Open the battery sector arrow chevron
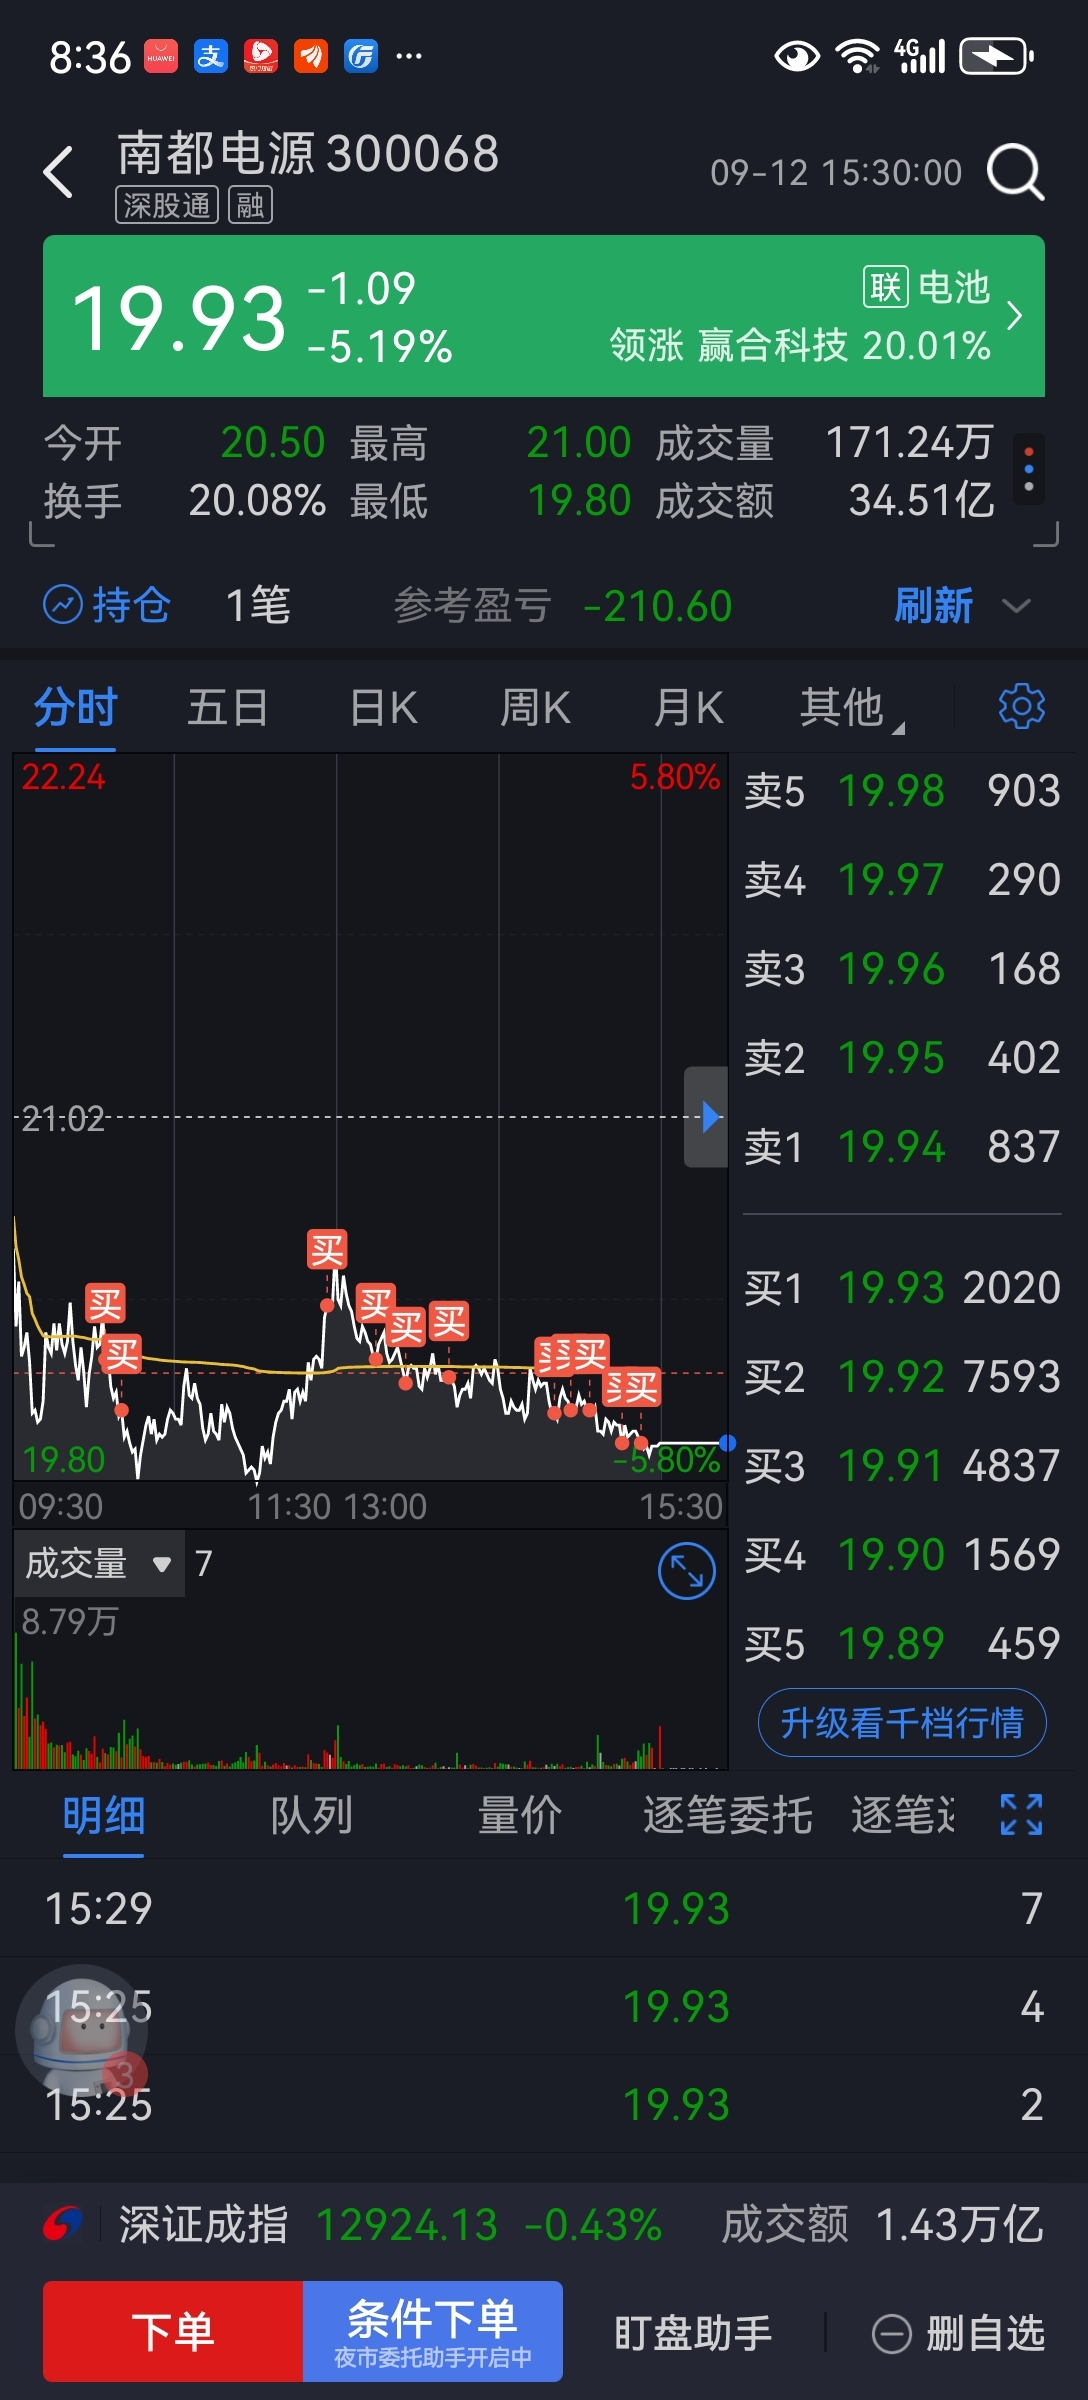This screenshot has height=2400, width=1088. [x=1014, y=316]
